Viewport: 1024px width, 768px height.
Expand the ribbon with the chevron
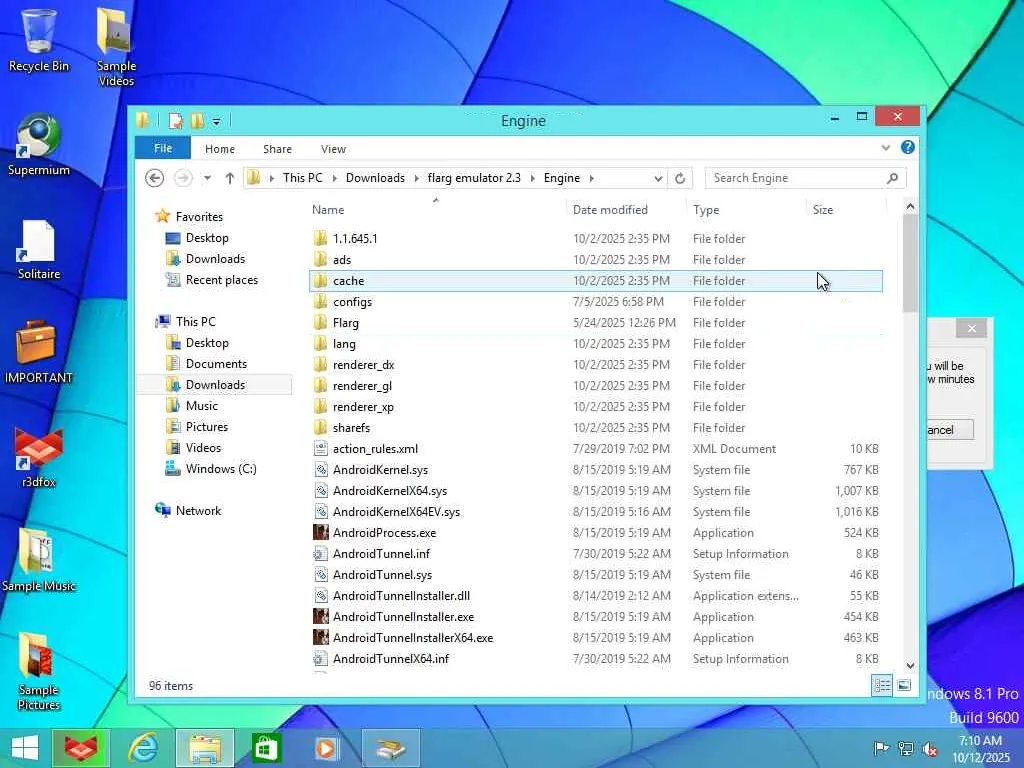[886, 148]
